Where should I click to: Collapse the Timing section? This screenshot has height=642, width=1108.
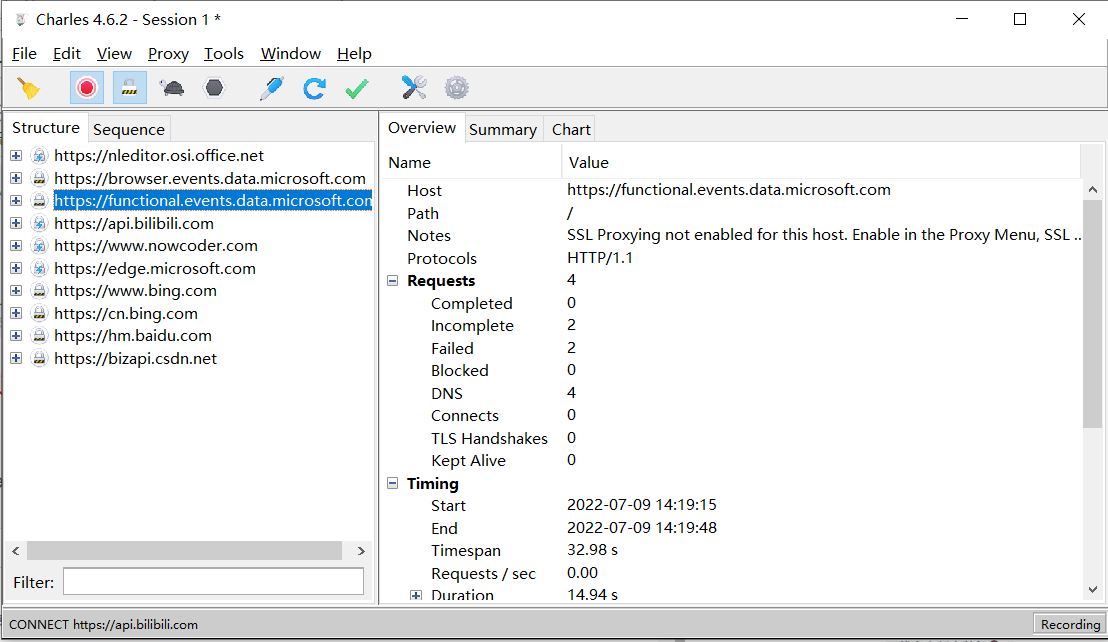[393, 483]
